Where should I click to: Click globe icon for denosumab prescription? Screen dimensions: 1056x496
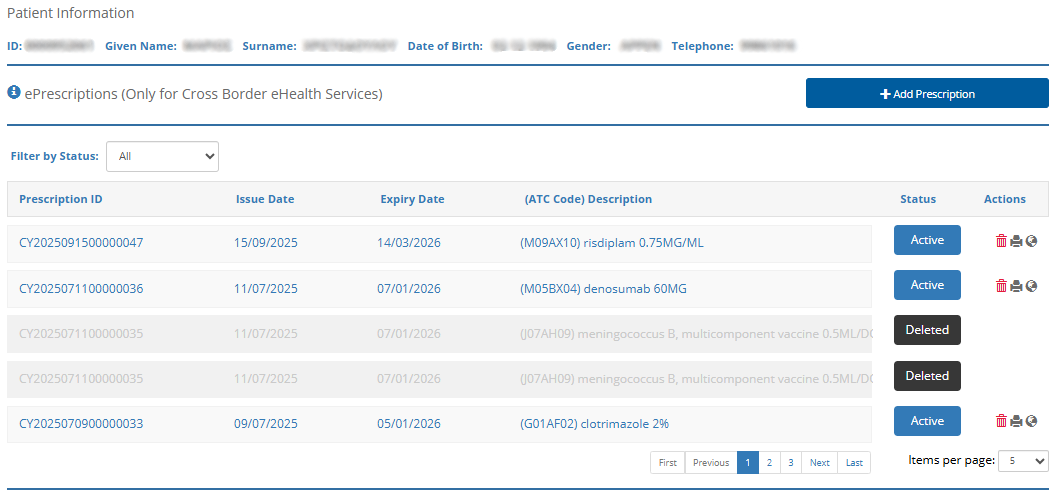[1031, 286]
